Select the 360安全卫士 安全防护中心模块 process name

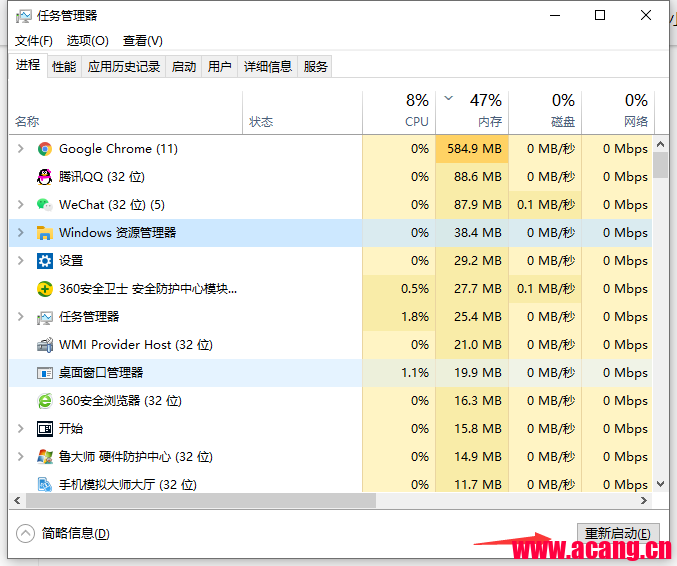pos(148,289)
